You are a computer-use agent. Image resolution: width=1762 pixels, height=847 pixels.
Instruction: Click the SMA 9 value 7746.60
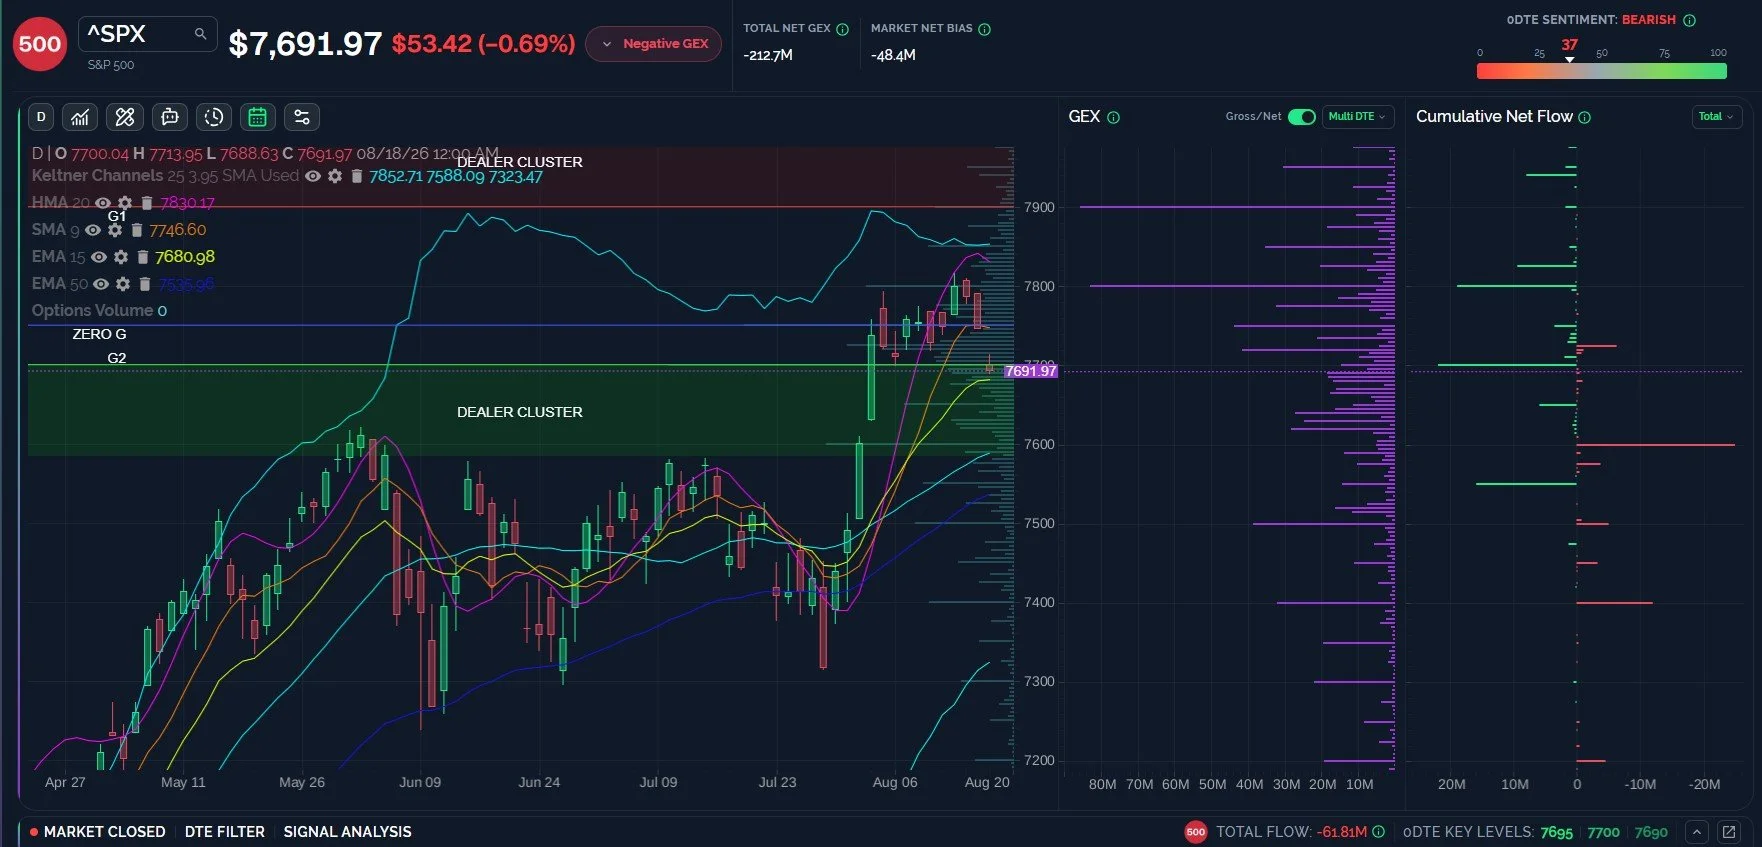[x=178, y=230]
